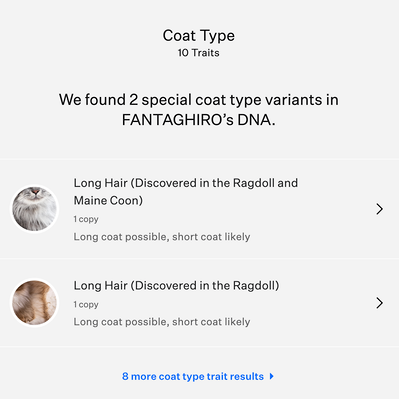
Task: Select the word Ragdoll in the second trait title
Action: [253, 286]
